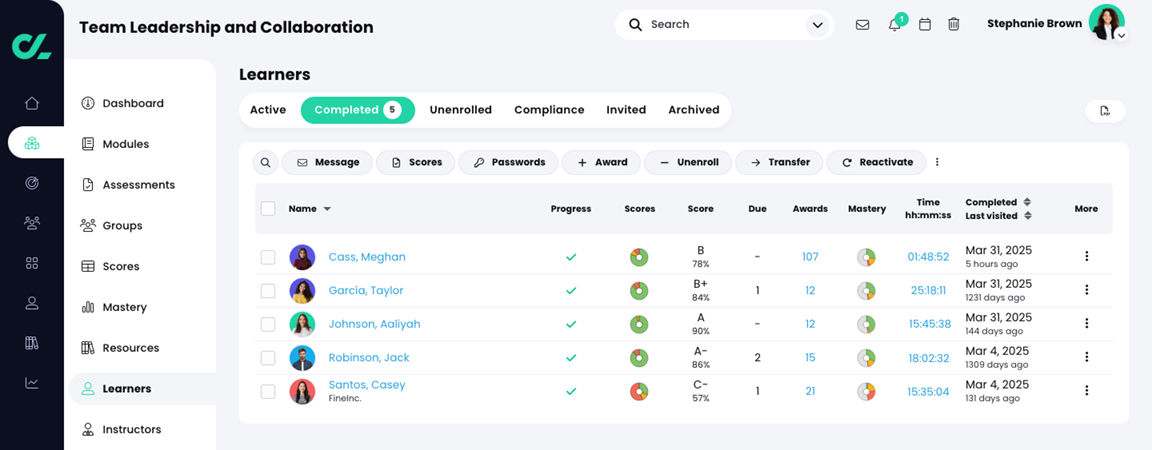
Task: Open the calendar icon in top bar
Action: coord(925,25)
